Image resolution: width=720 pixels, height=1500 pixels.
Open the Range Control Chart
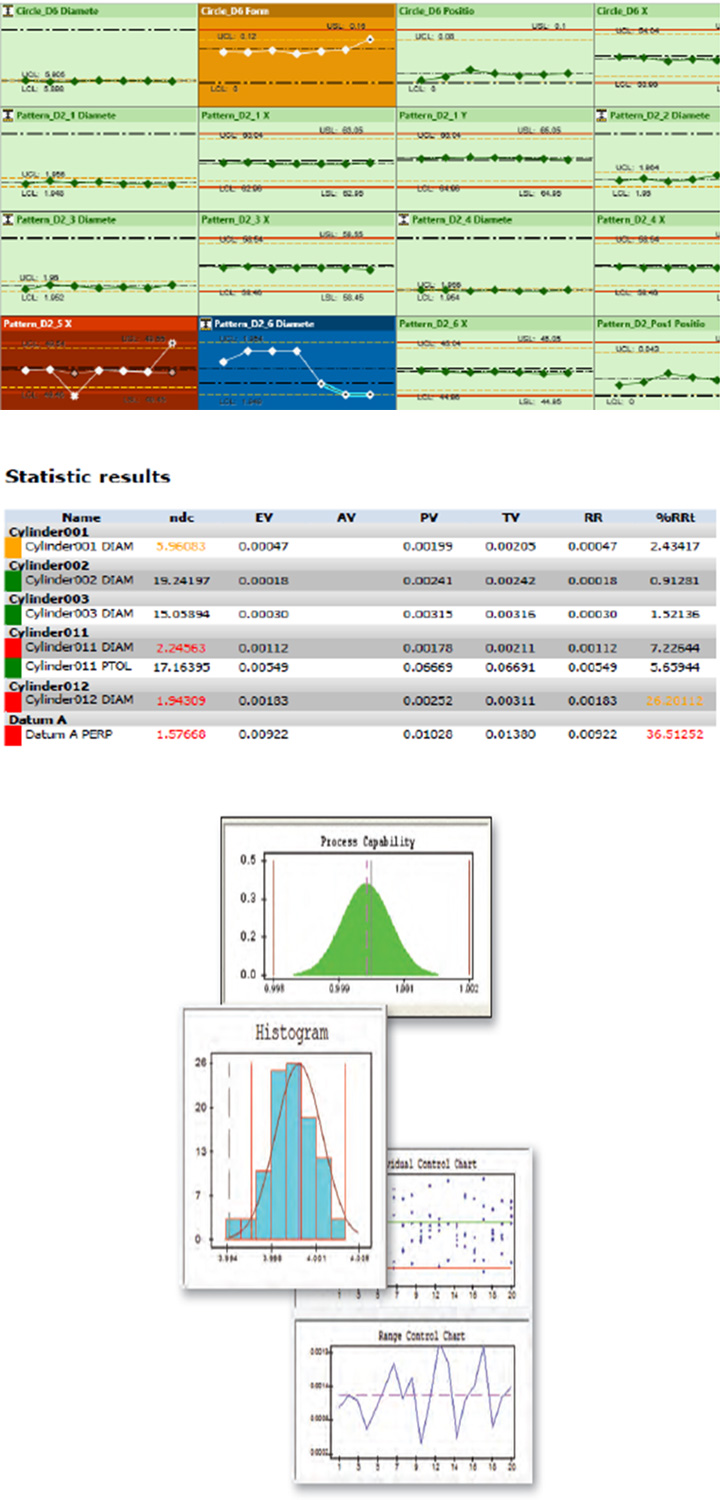pyautogui.click(x=413, y=1400)
